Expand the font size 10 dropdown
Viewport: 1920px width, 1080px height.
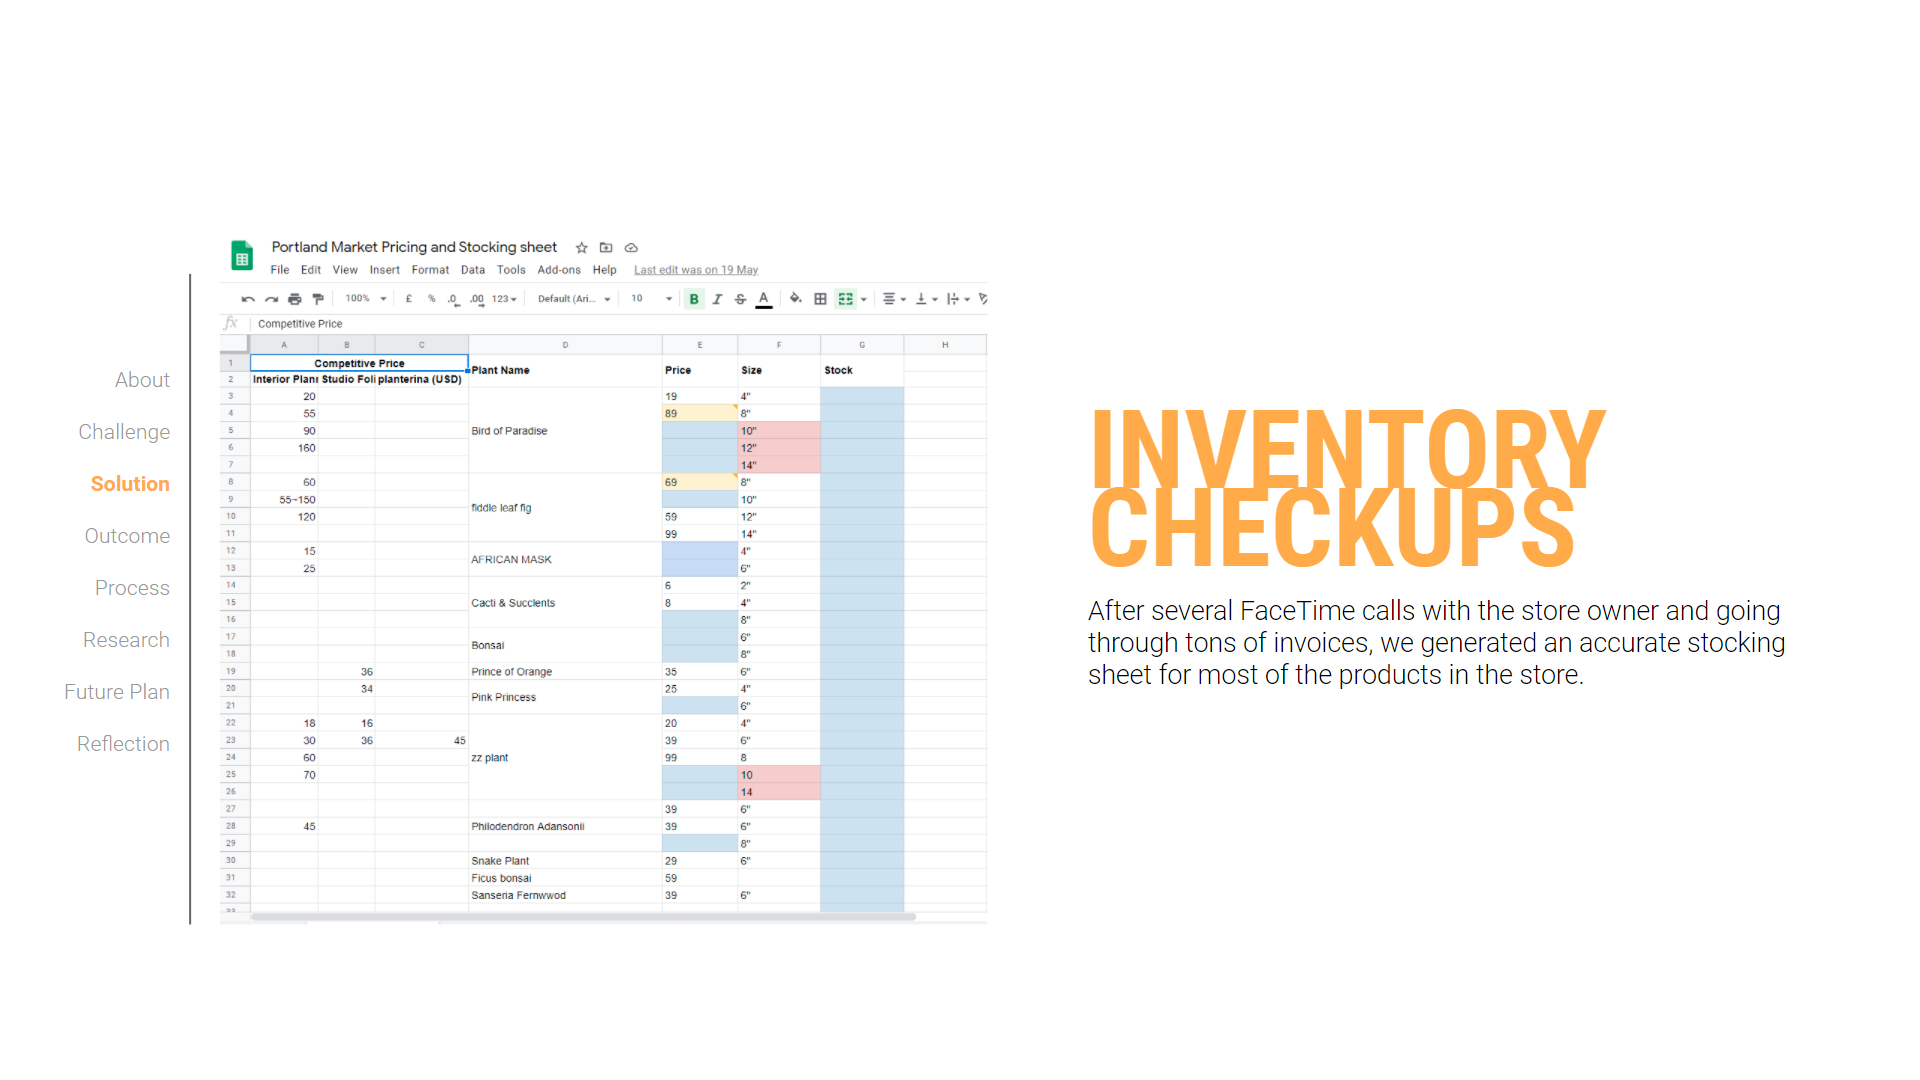pos(651,299)
